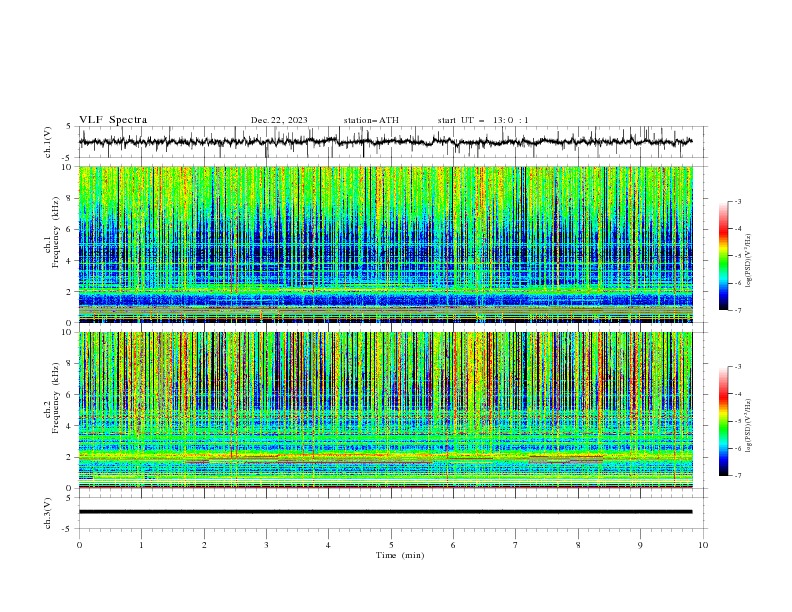This screenshot has width=792, height=612.
Task: Click the "ch.2 Frequency (kHz)" axis label
Action: pos(52,398)
